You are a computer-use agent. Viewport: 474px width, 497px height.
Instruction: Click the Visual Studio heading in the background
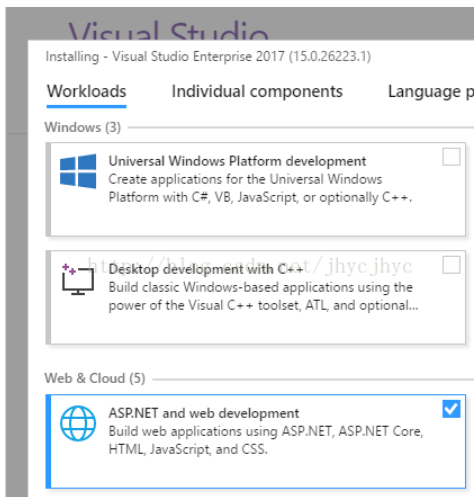pos(168,31)
